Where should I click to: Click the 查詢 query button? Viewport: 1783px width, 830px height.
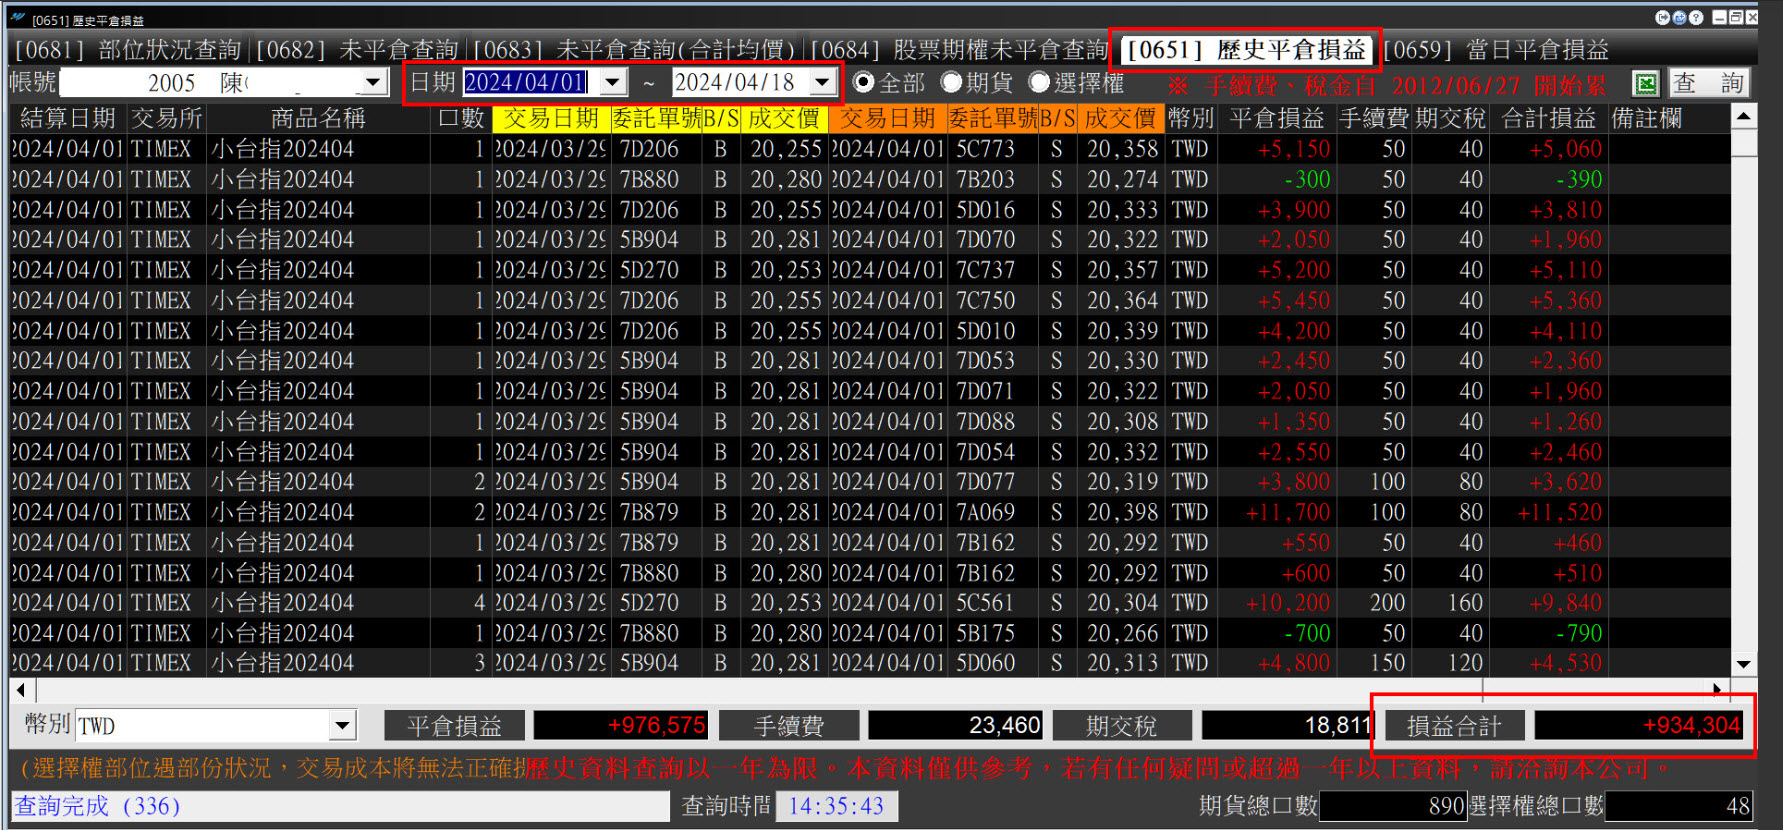[x=1708, y=84]
